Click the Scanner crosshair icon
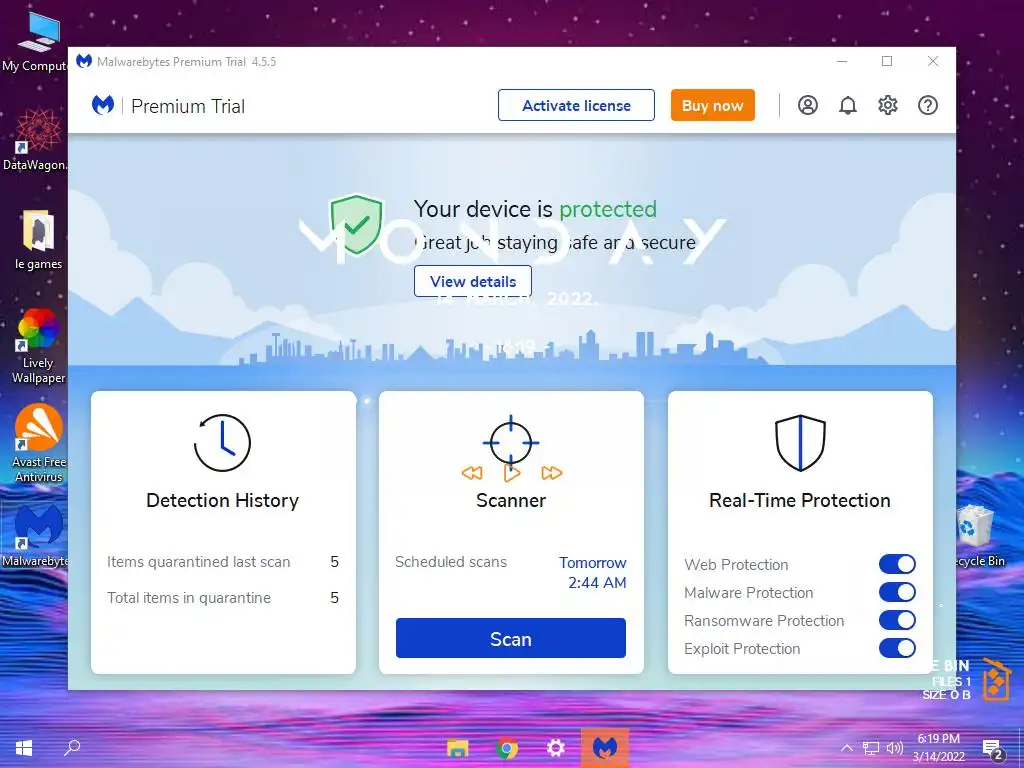This screenshot has height=768, width=1024. (511, 443)
